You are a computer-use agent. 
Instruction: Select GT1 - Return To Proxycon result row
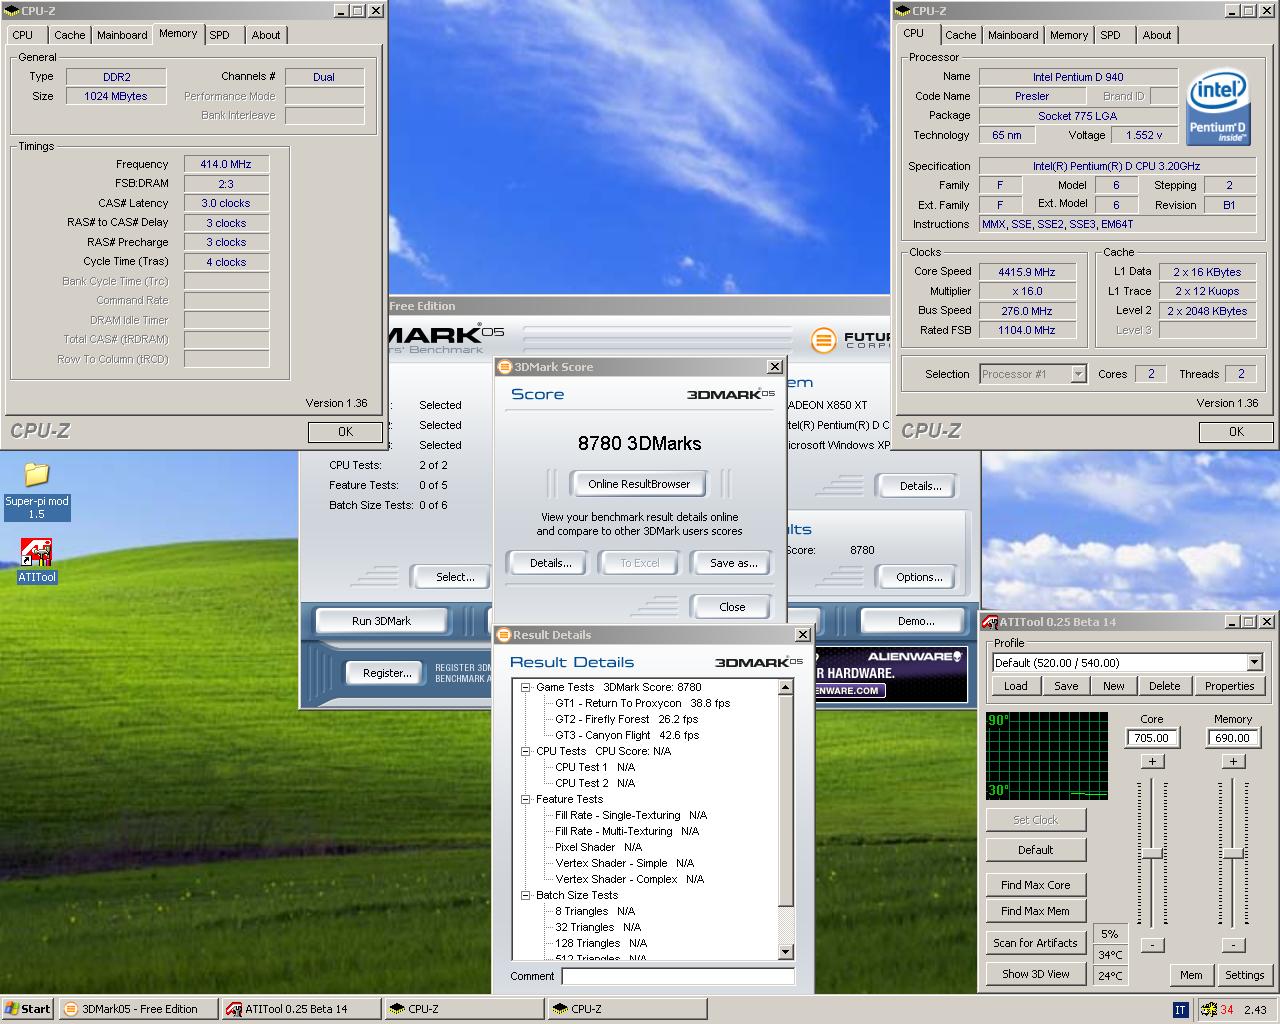643,703
